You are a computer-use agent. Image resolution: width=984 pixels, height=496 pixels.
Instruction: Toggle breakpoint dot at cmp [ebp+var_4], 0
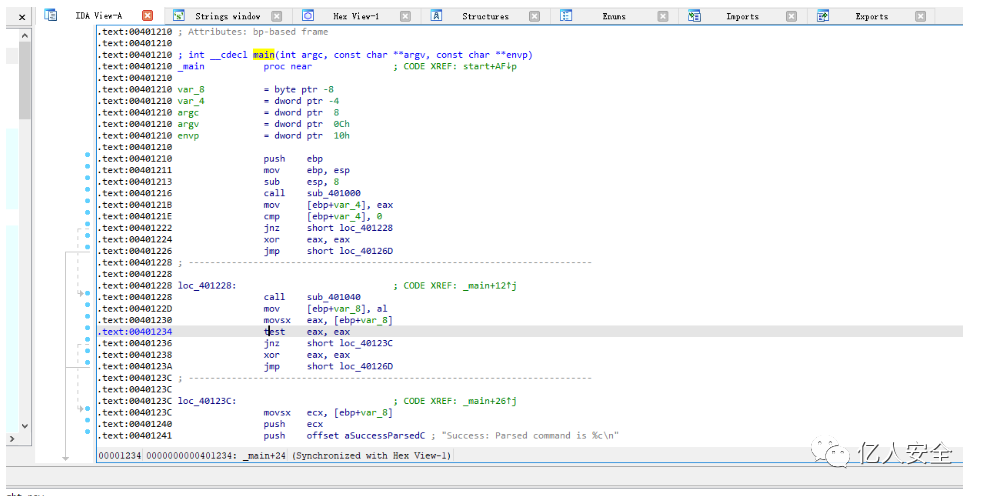[x=87, y=213]
